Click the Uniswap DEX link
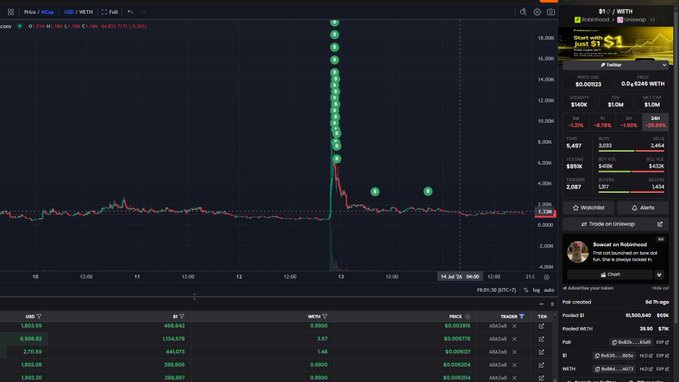Viewport: 679px width, 382px height. [631, 20]
